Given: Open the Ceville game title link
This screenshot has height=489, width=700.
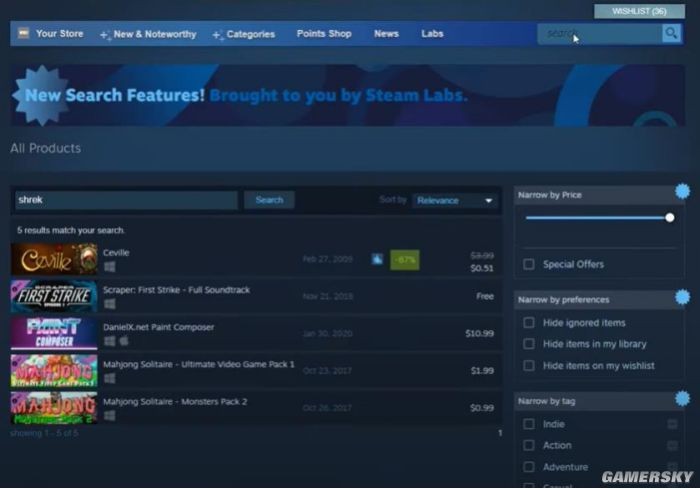Looking at the screenshot, I should point(116,253).
